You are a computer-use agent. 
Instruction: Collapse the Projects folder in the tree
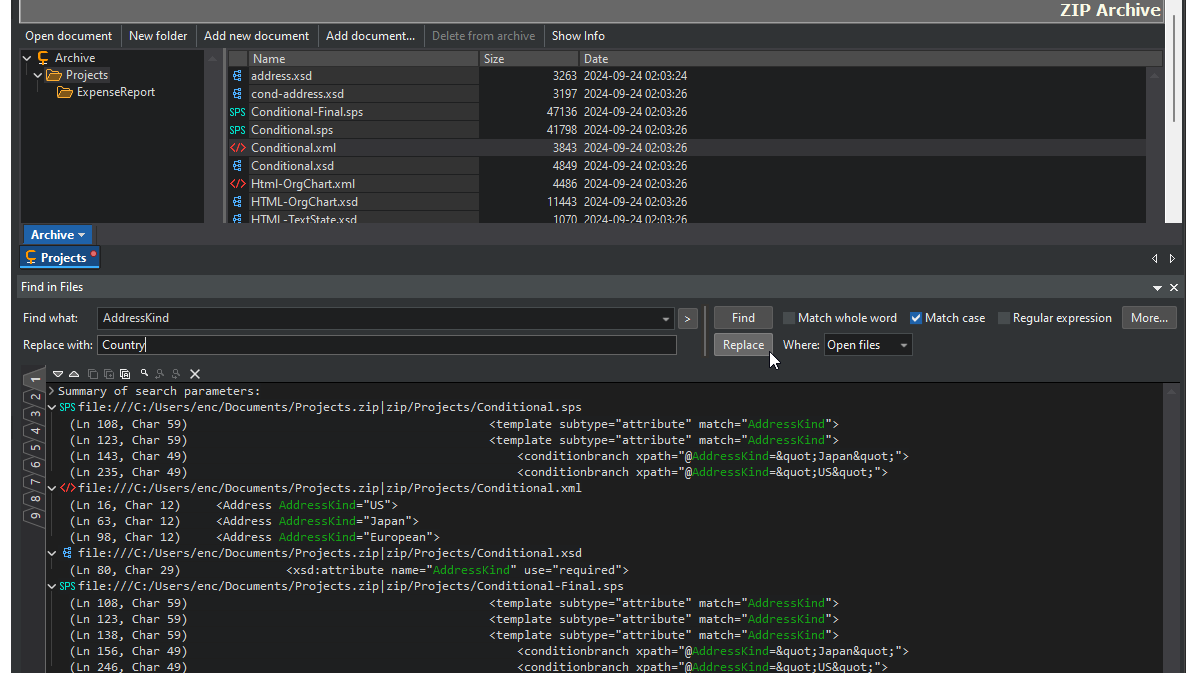[x=37, y=74]
